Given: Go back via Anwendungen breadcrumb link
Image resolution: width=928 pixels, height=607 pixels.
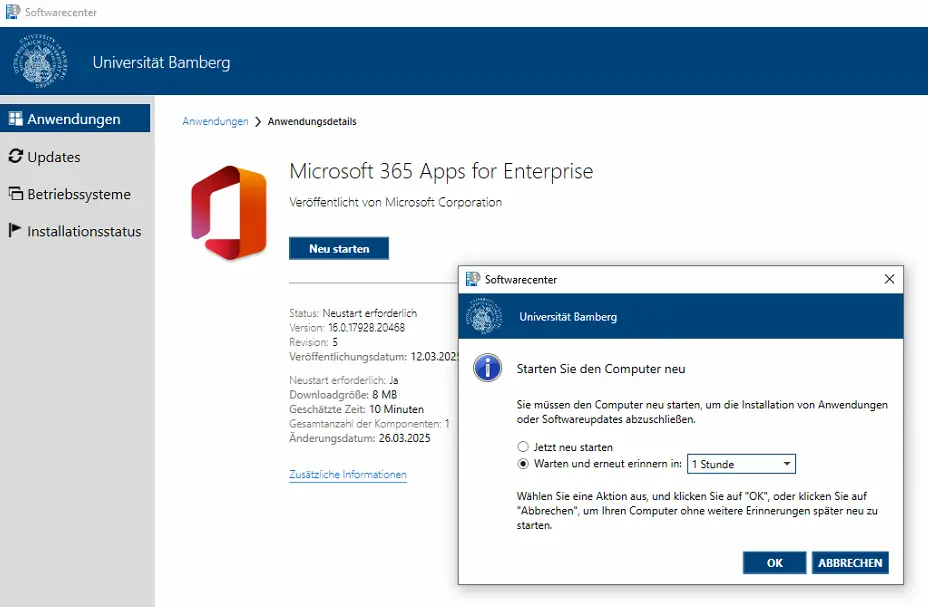Looking at the screenshot, I should coord(215,121).
